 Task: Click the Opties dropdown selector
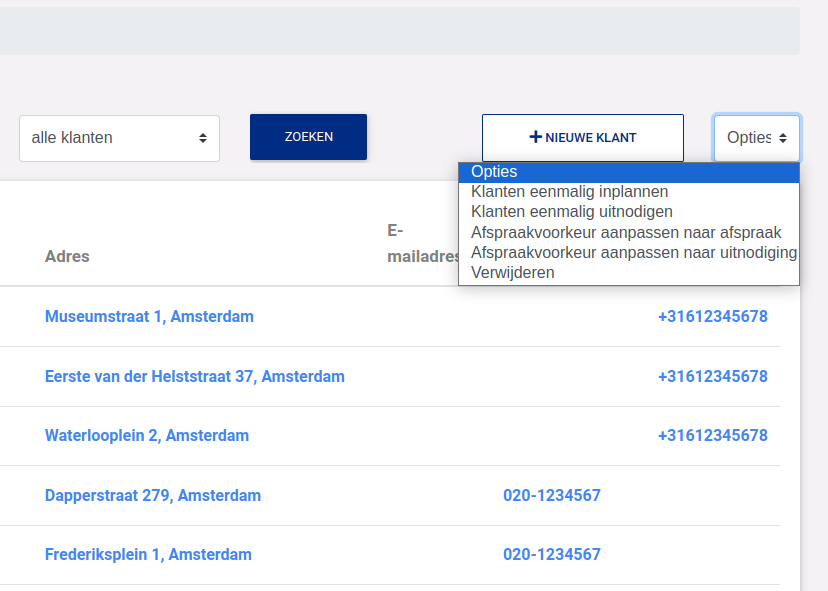click(x=756, y=138)
